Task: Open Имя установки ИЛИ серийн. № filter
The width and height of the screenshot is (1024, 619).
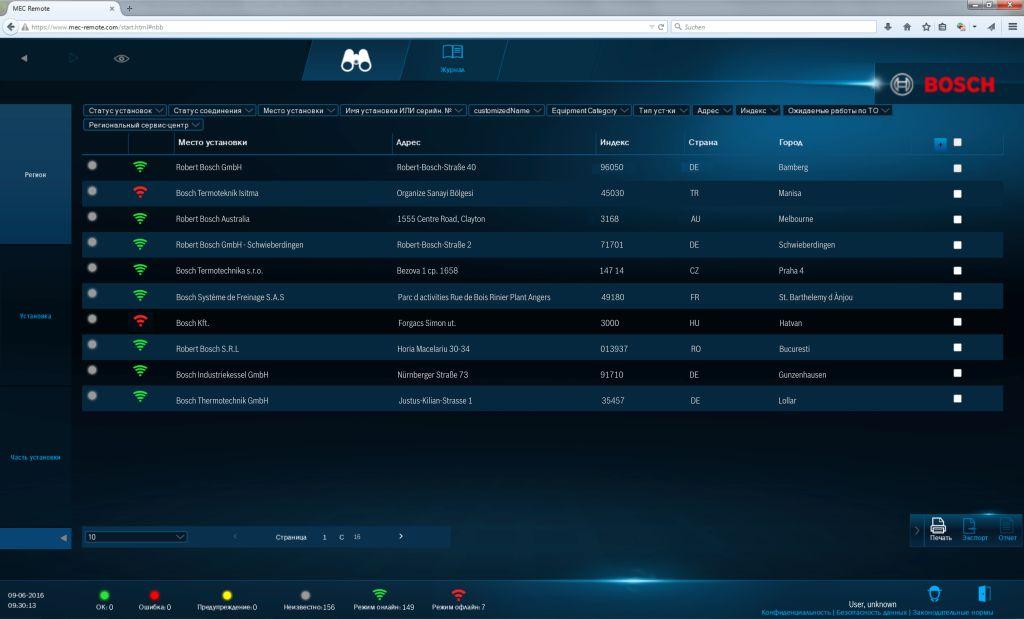Action: pyautogui.click(x=403, y=110)
